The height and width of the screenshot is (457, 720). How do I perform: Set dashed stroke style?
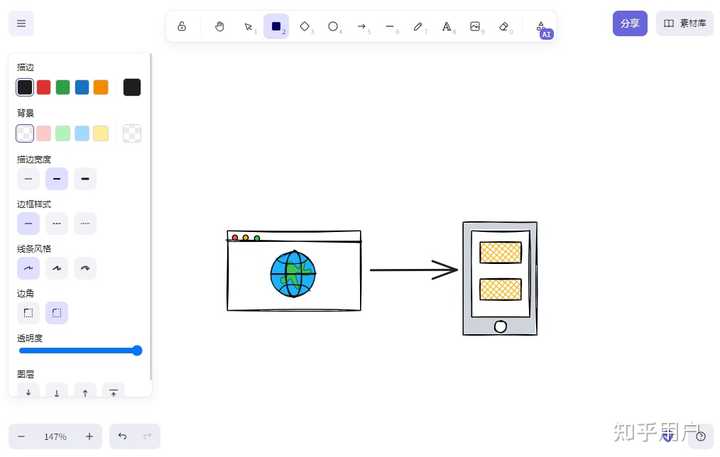click(56, 224)
